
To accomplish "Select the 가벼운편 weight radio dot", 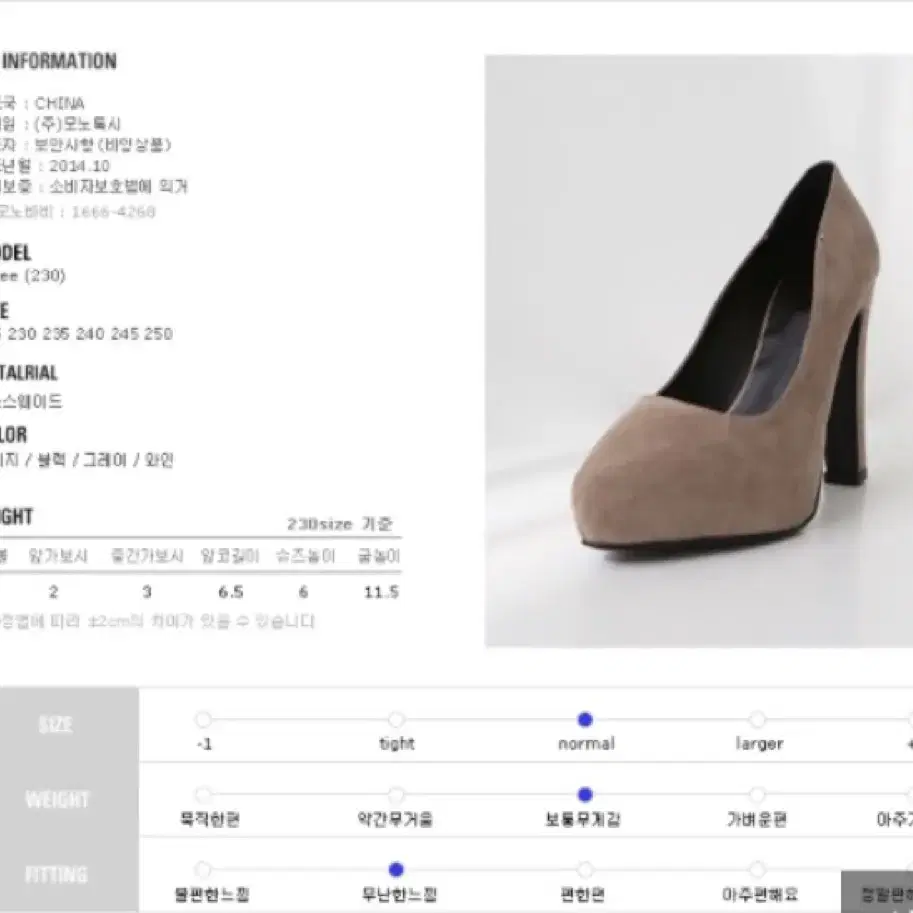I will click(x=757, y=795).
